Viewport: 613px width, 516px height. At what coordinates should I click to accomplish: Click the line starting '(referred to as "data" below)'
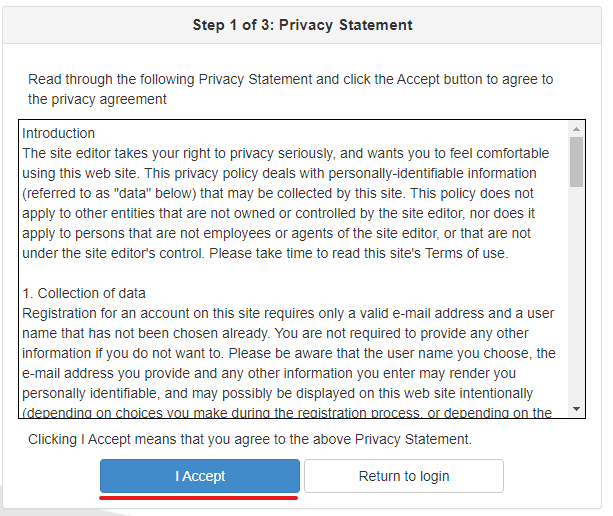[x=278, y=193]
